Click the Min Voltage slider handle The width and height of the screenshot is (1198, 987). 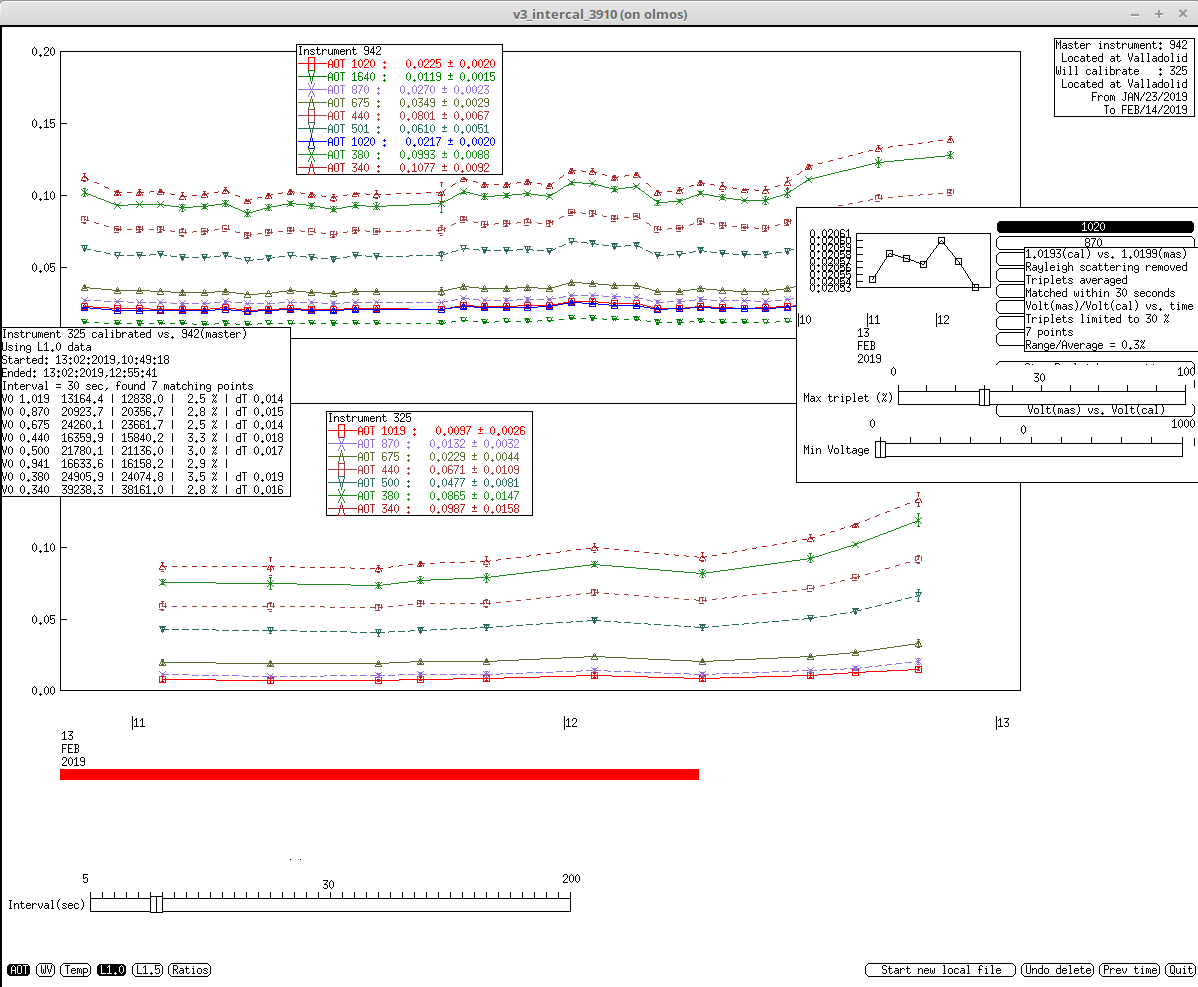(x=880, y=449)
